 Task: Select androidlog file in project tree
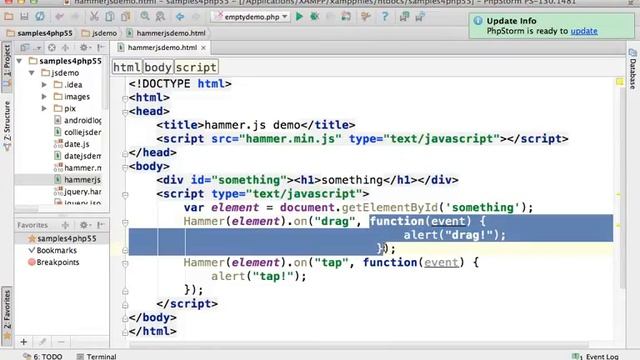78,120
